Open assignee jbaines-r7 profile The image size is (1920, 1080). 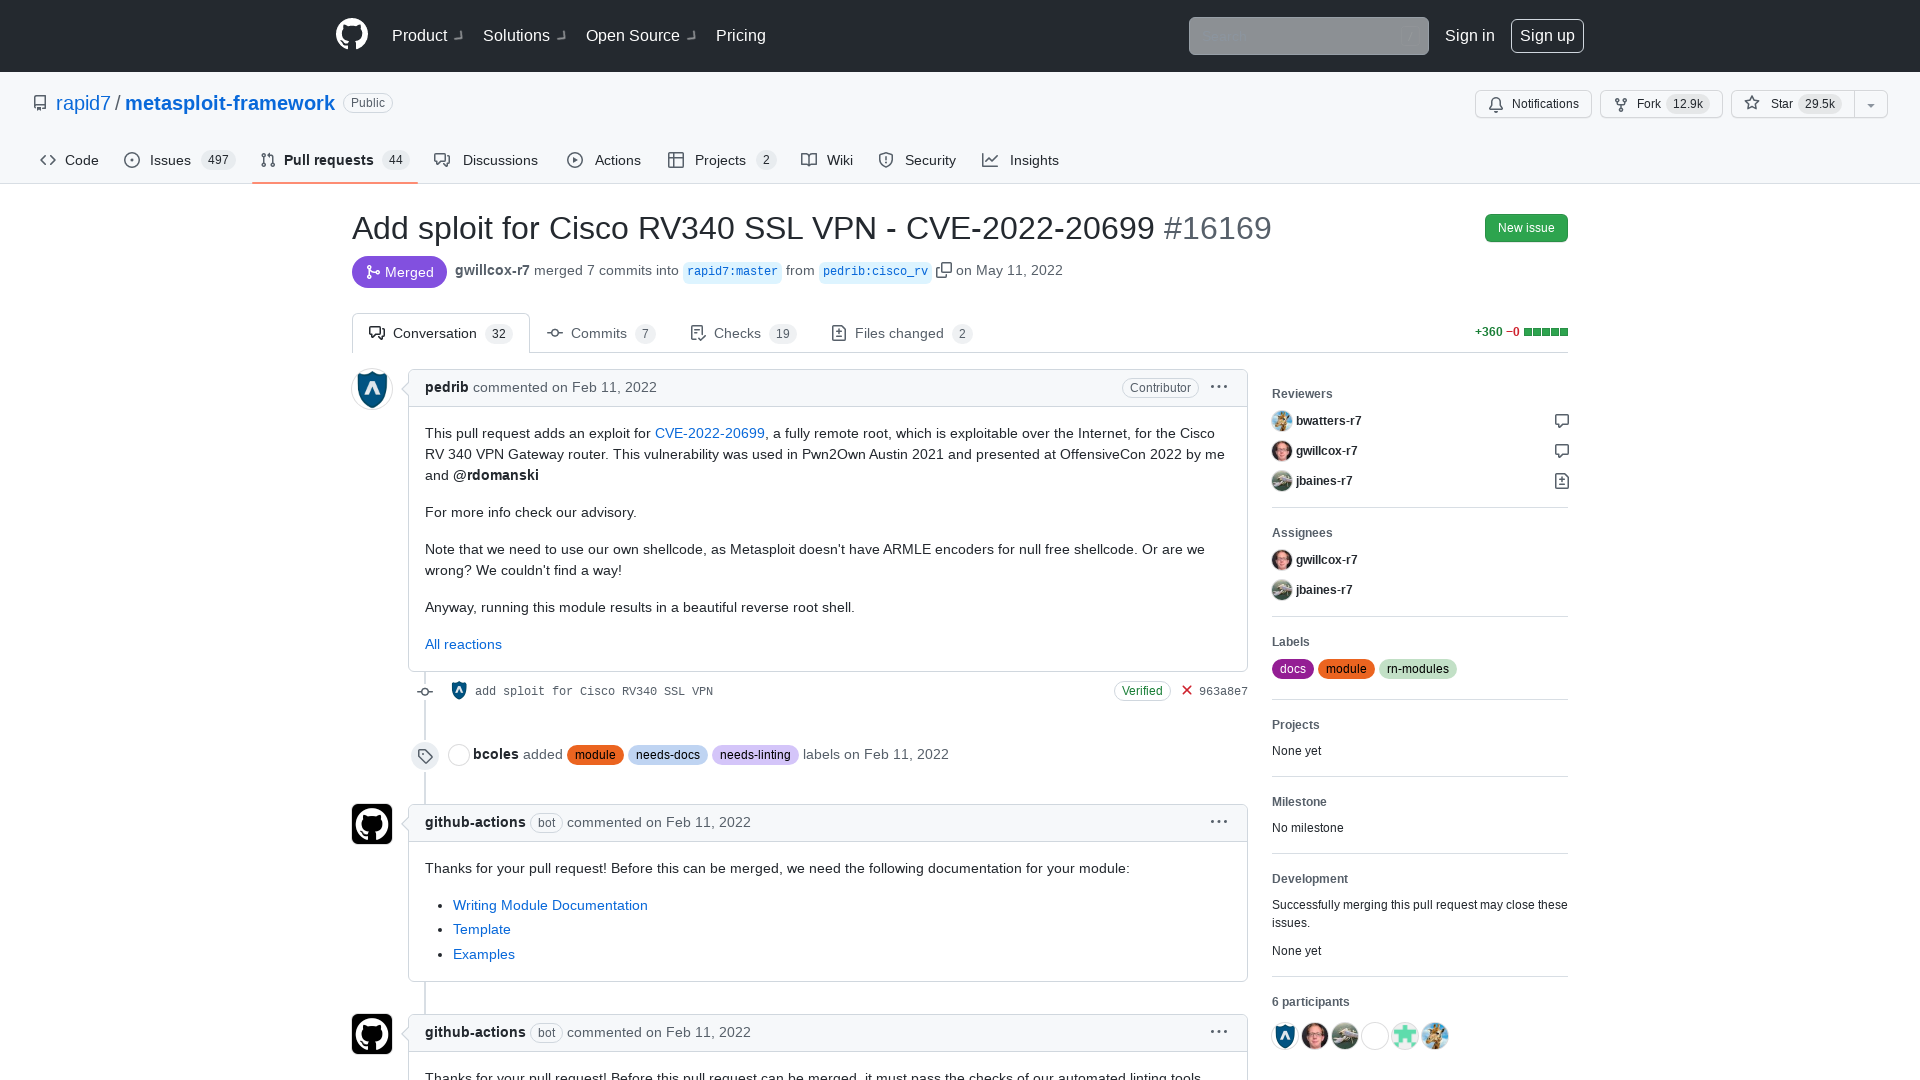pos(1324,590)
